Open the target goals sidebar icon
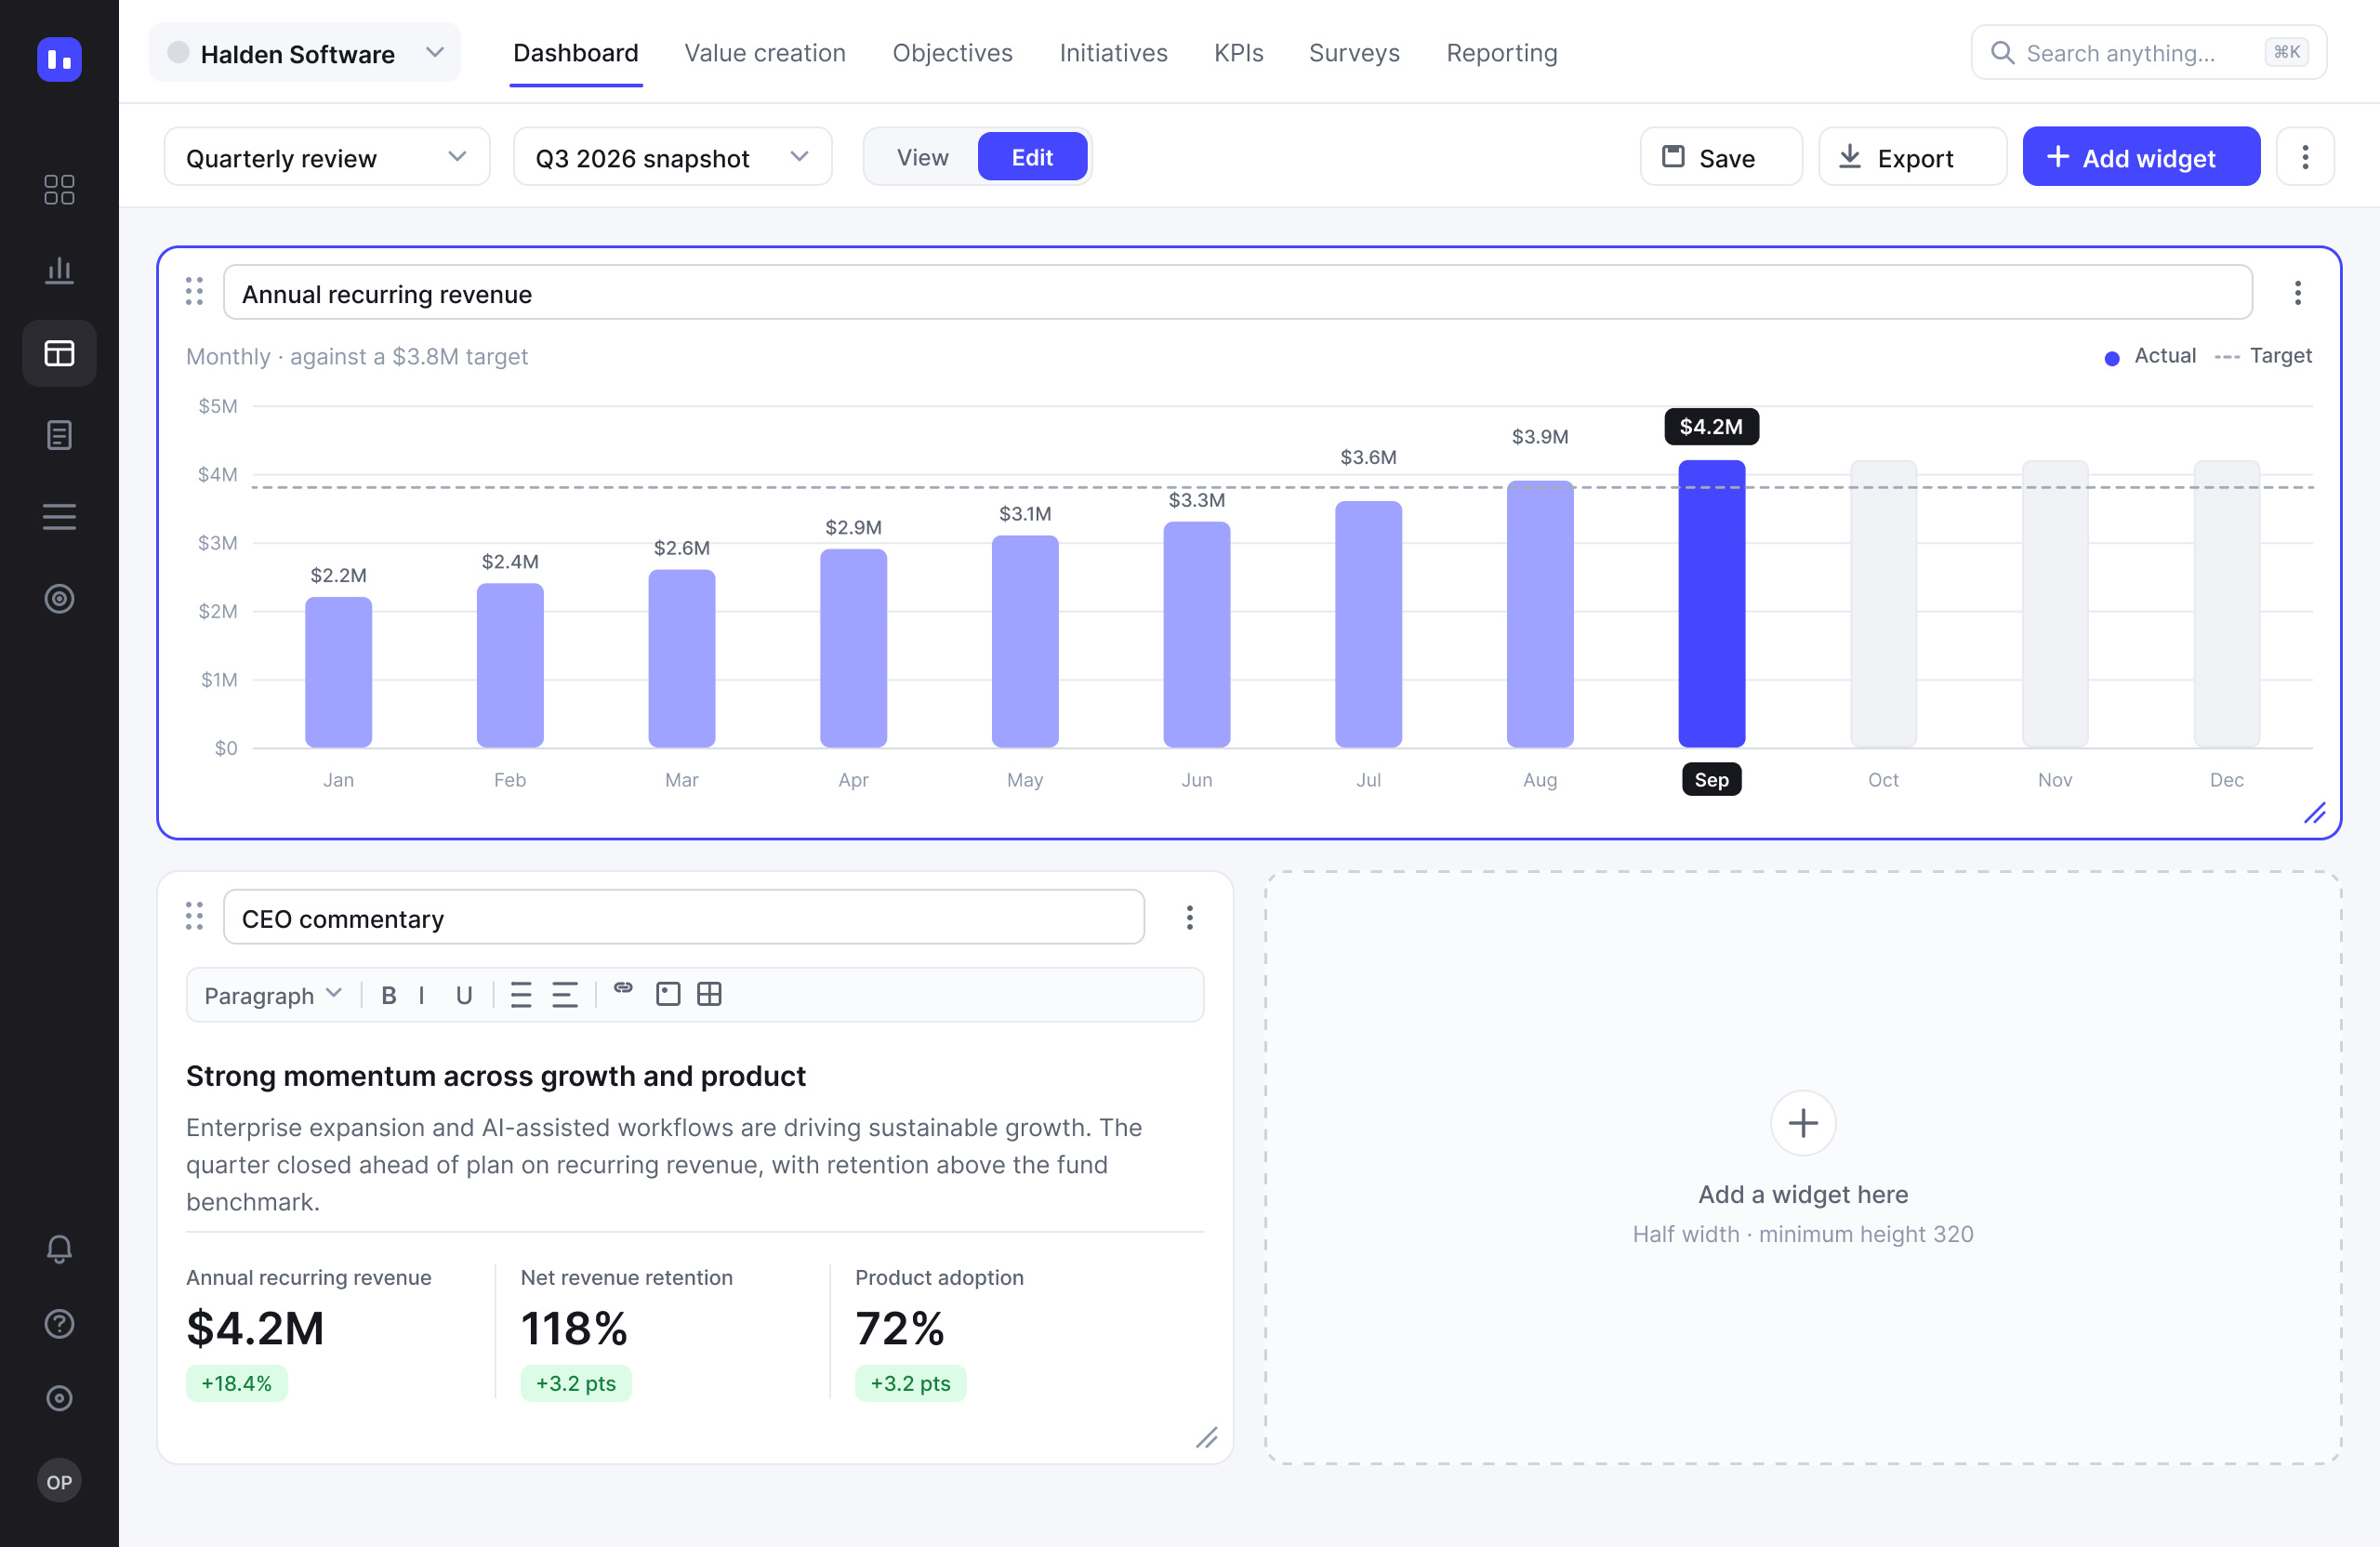2380x1547 pixels. click(x=59, y=599)
